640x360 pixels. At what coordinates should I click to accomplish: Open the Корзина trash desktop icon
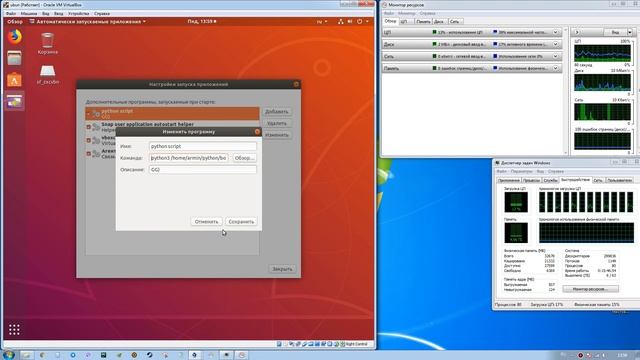point(47,43)
